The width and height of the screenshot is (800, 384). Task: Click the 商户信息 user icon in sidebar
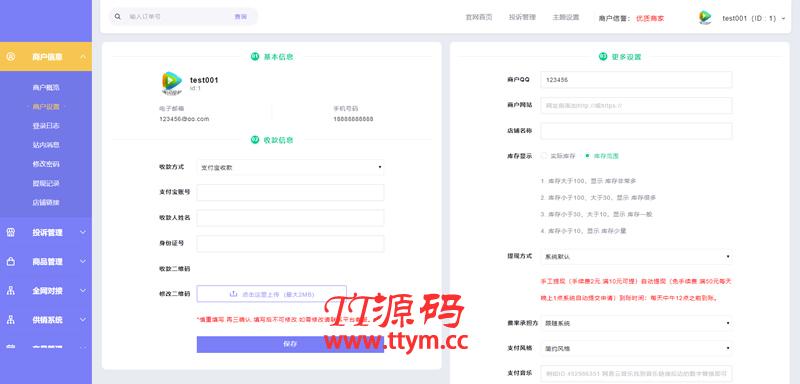[x=11, y=57]
